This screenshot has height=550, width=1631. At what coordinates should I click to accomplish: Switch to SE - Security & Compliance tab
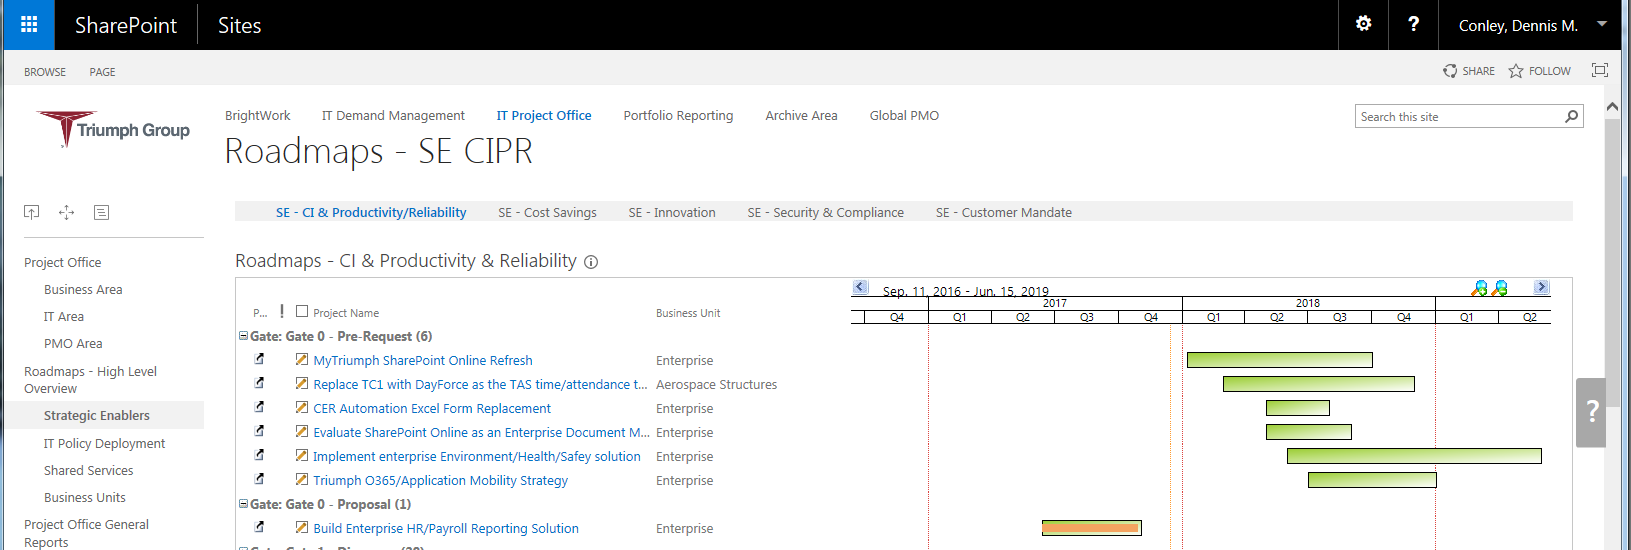(x=826, y=212)
